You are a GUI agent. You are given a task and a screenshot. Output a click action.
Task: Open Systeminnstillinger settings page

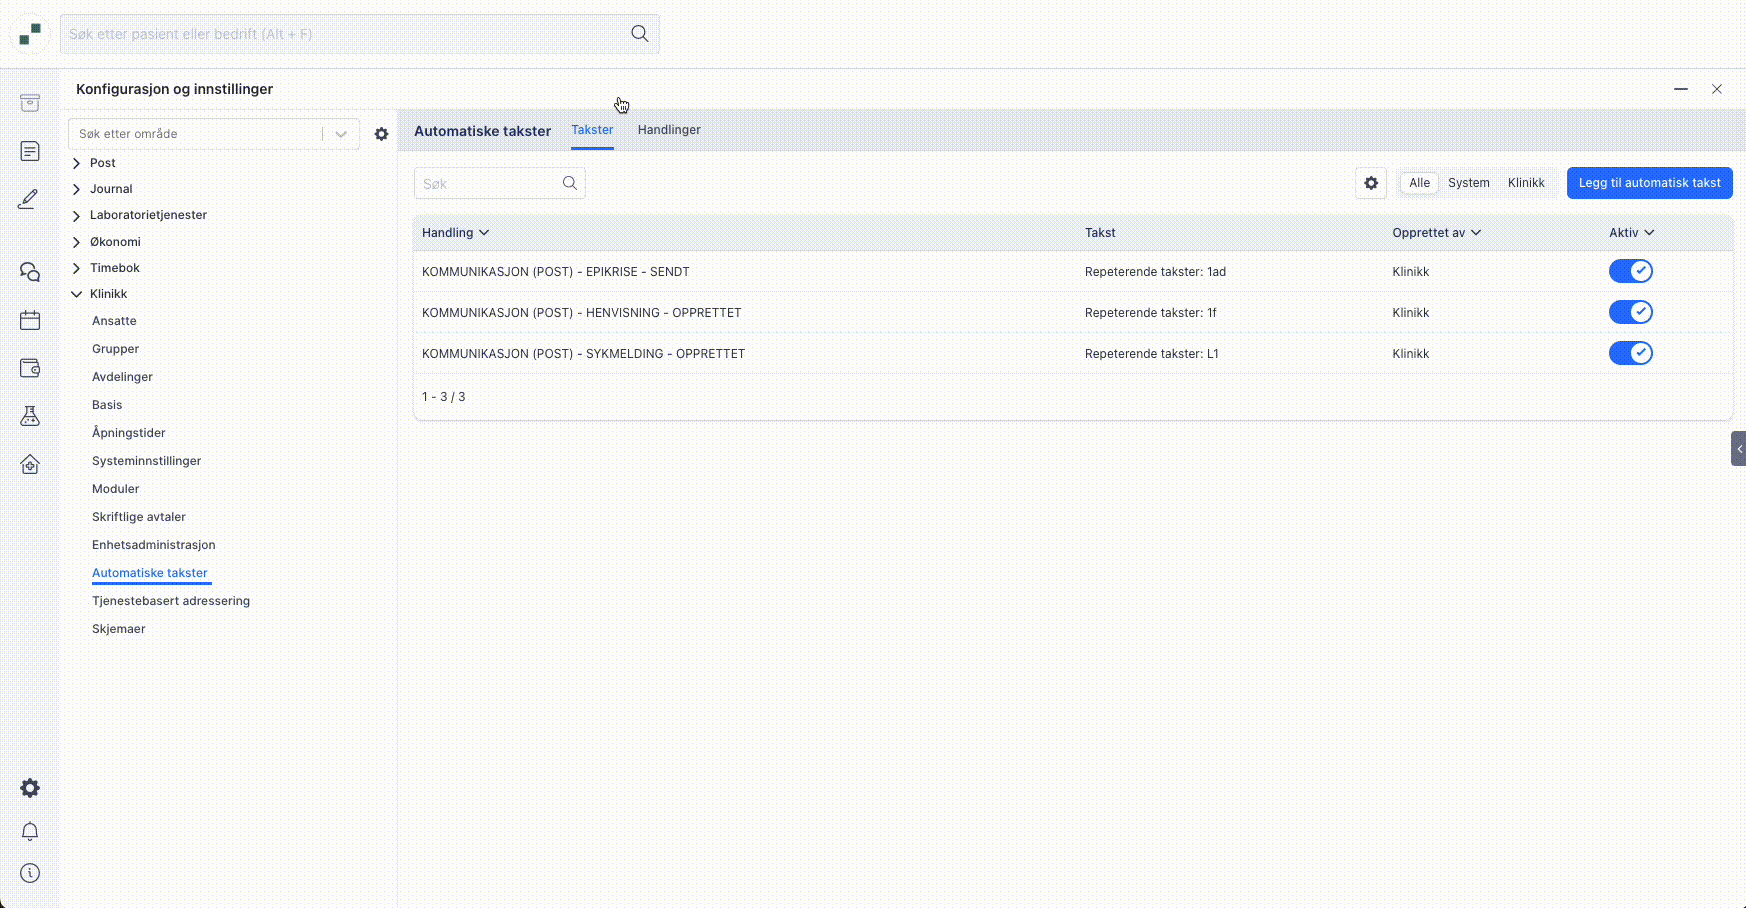(146, 461)
